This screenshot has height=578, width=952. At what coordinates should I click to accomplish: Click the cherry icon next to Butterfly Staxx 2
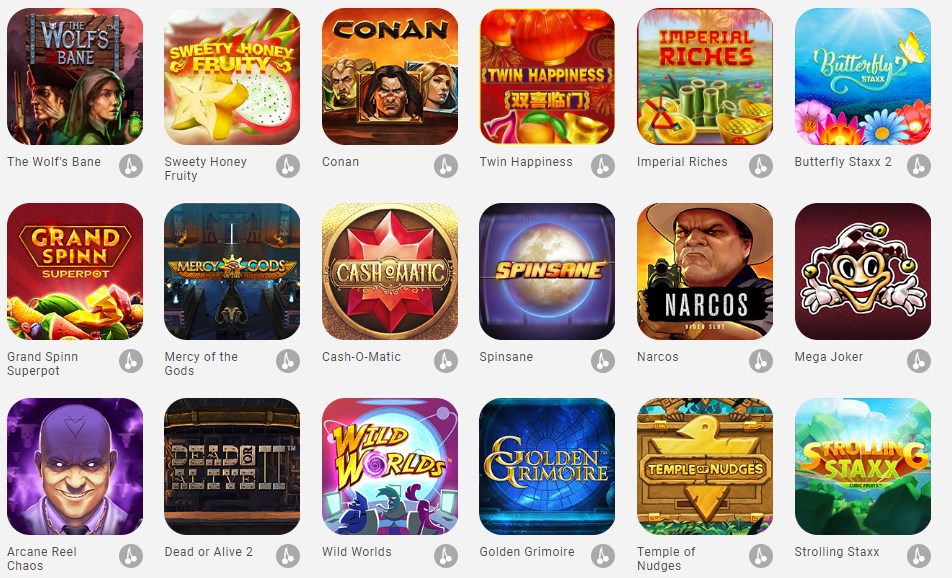[x=919, y=166]
